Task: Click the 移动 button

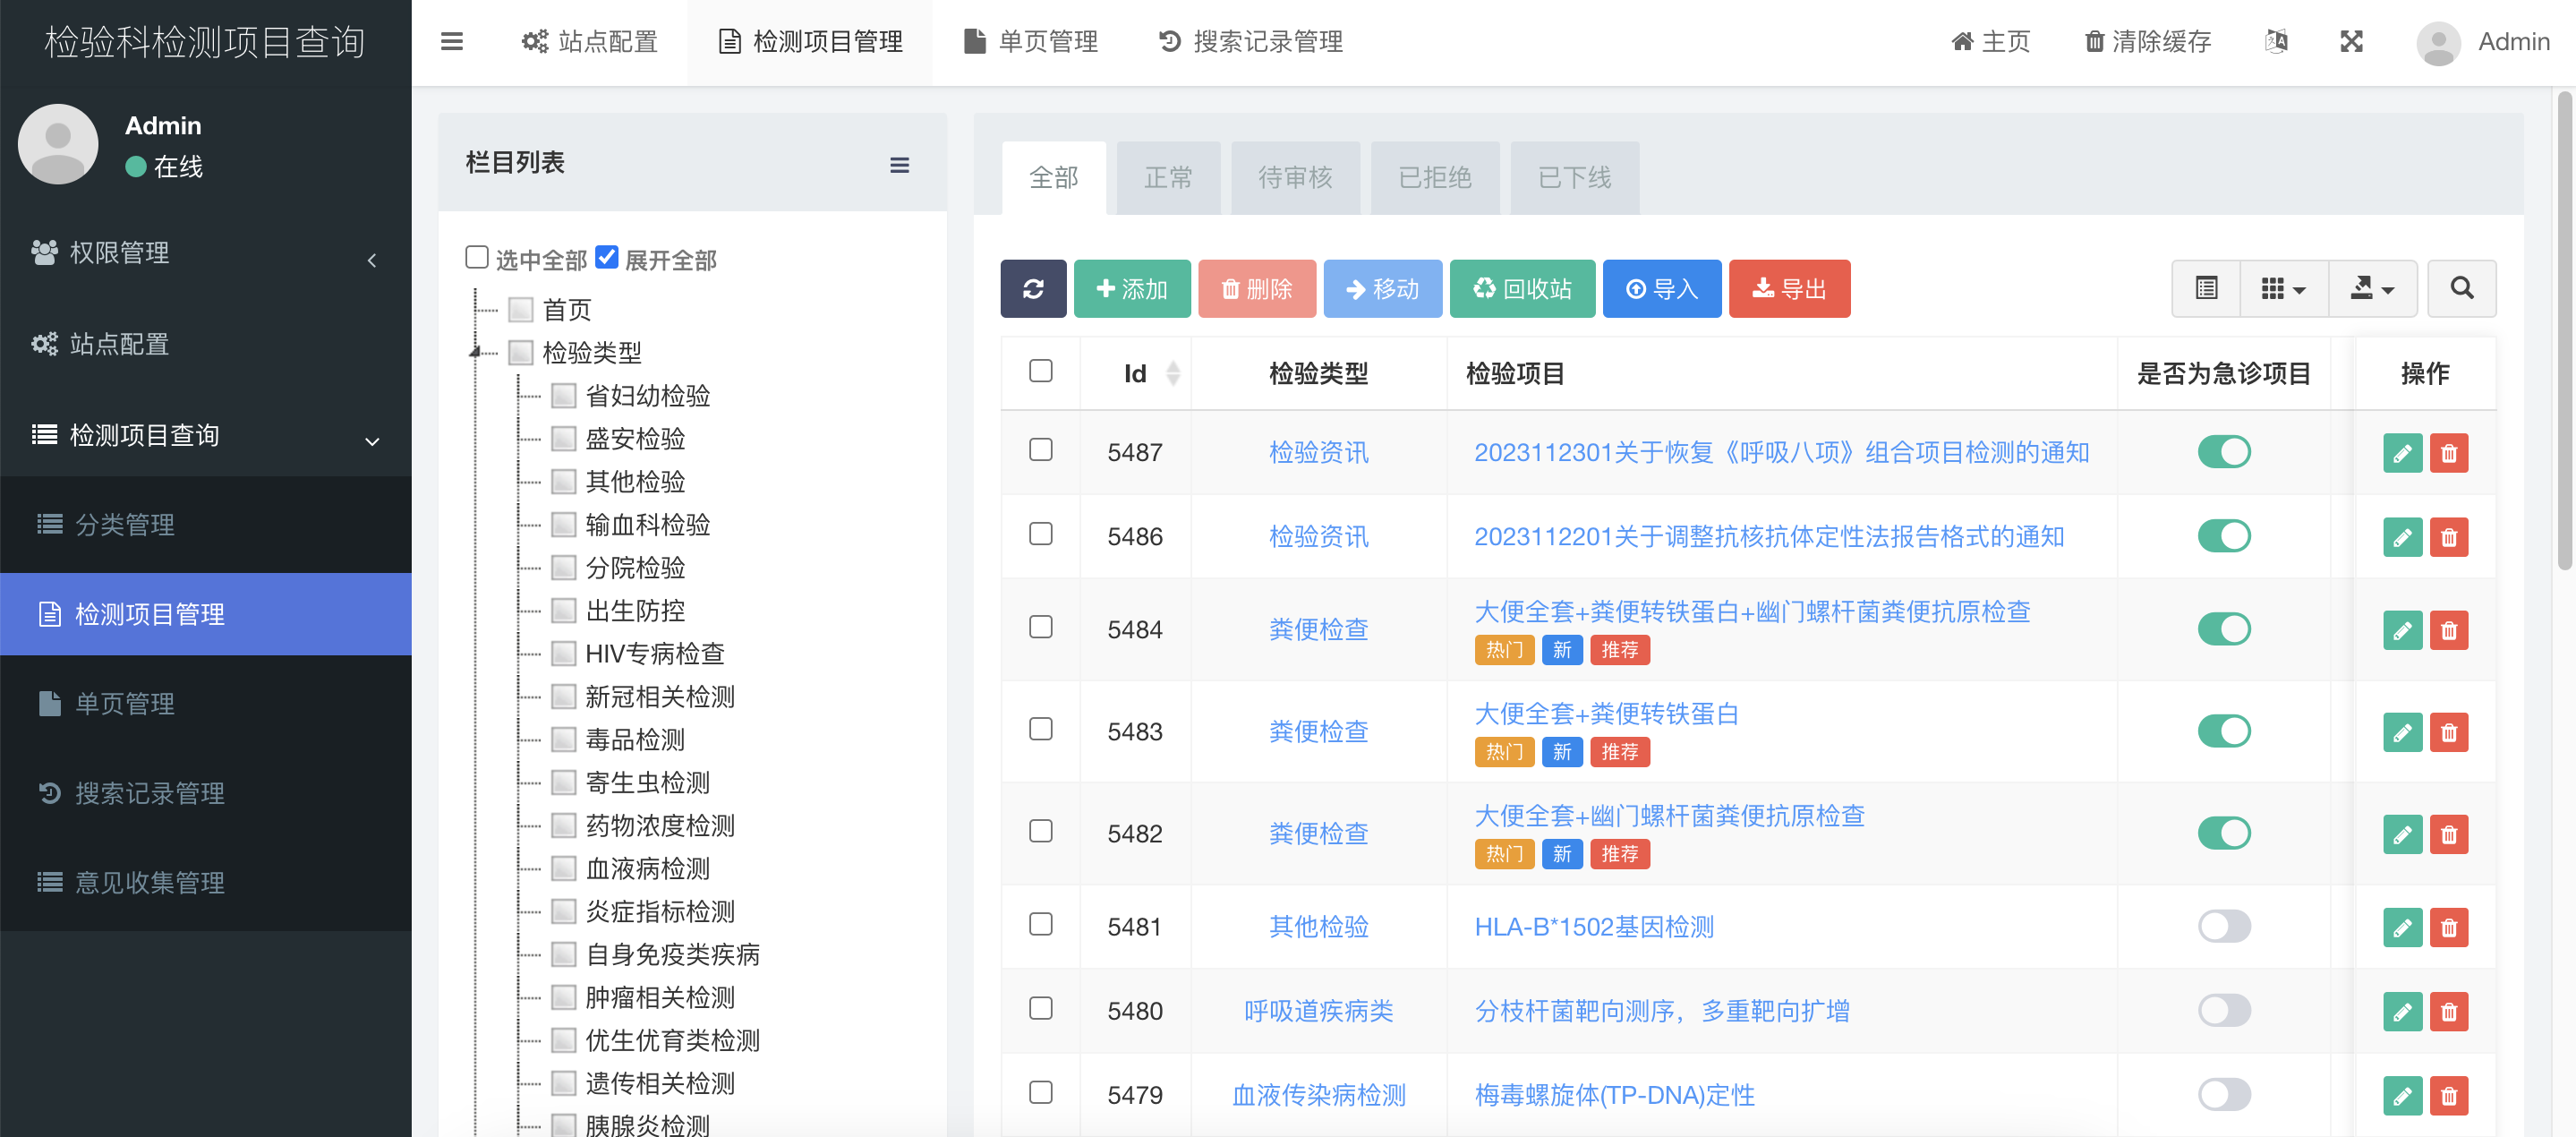Action: (x=1382, y=289)
